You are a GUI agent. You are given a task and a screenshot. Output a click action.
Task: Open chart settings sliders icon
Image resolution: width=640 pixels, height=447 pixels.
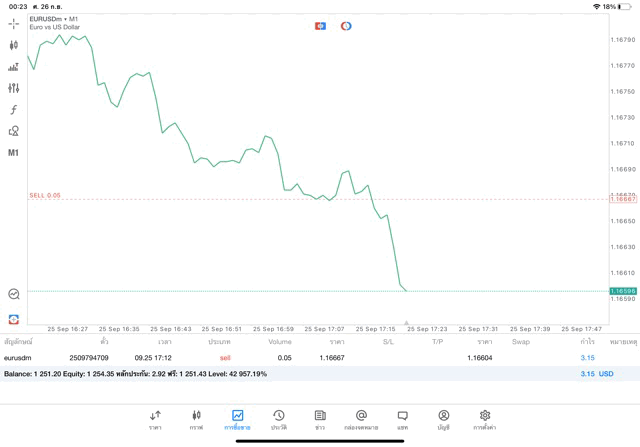[14, 88]
